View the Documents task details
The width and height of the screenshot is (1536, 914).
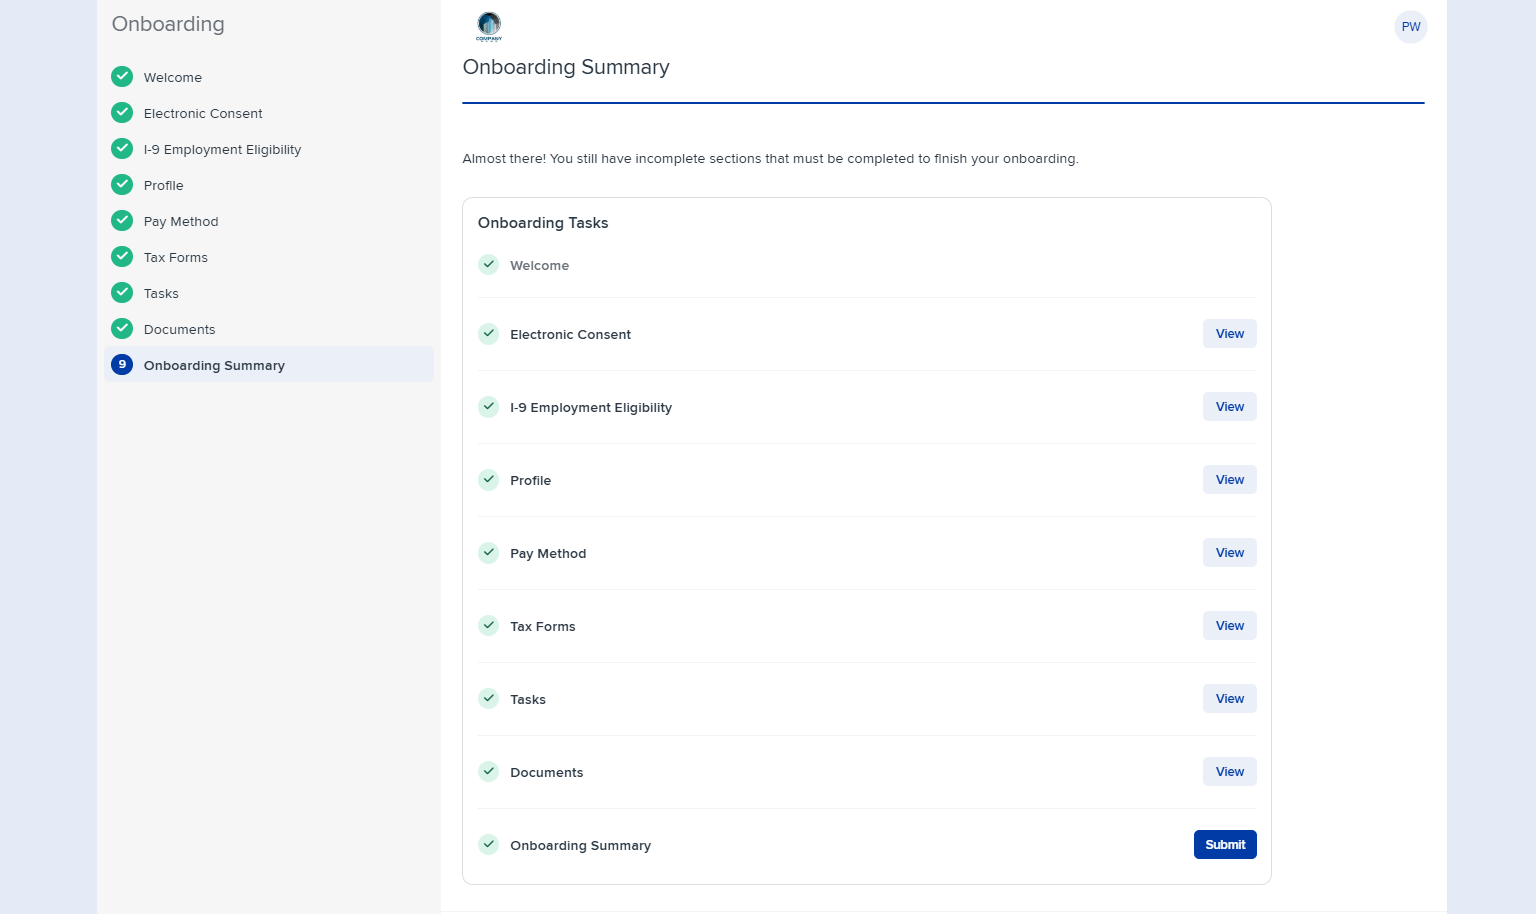pyautogui.click(x=1229, y=771)
